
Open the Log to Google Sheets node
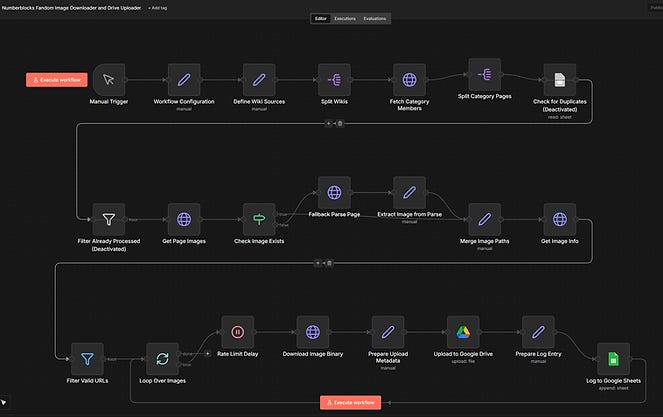coord(614,359)
